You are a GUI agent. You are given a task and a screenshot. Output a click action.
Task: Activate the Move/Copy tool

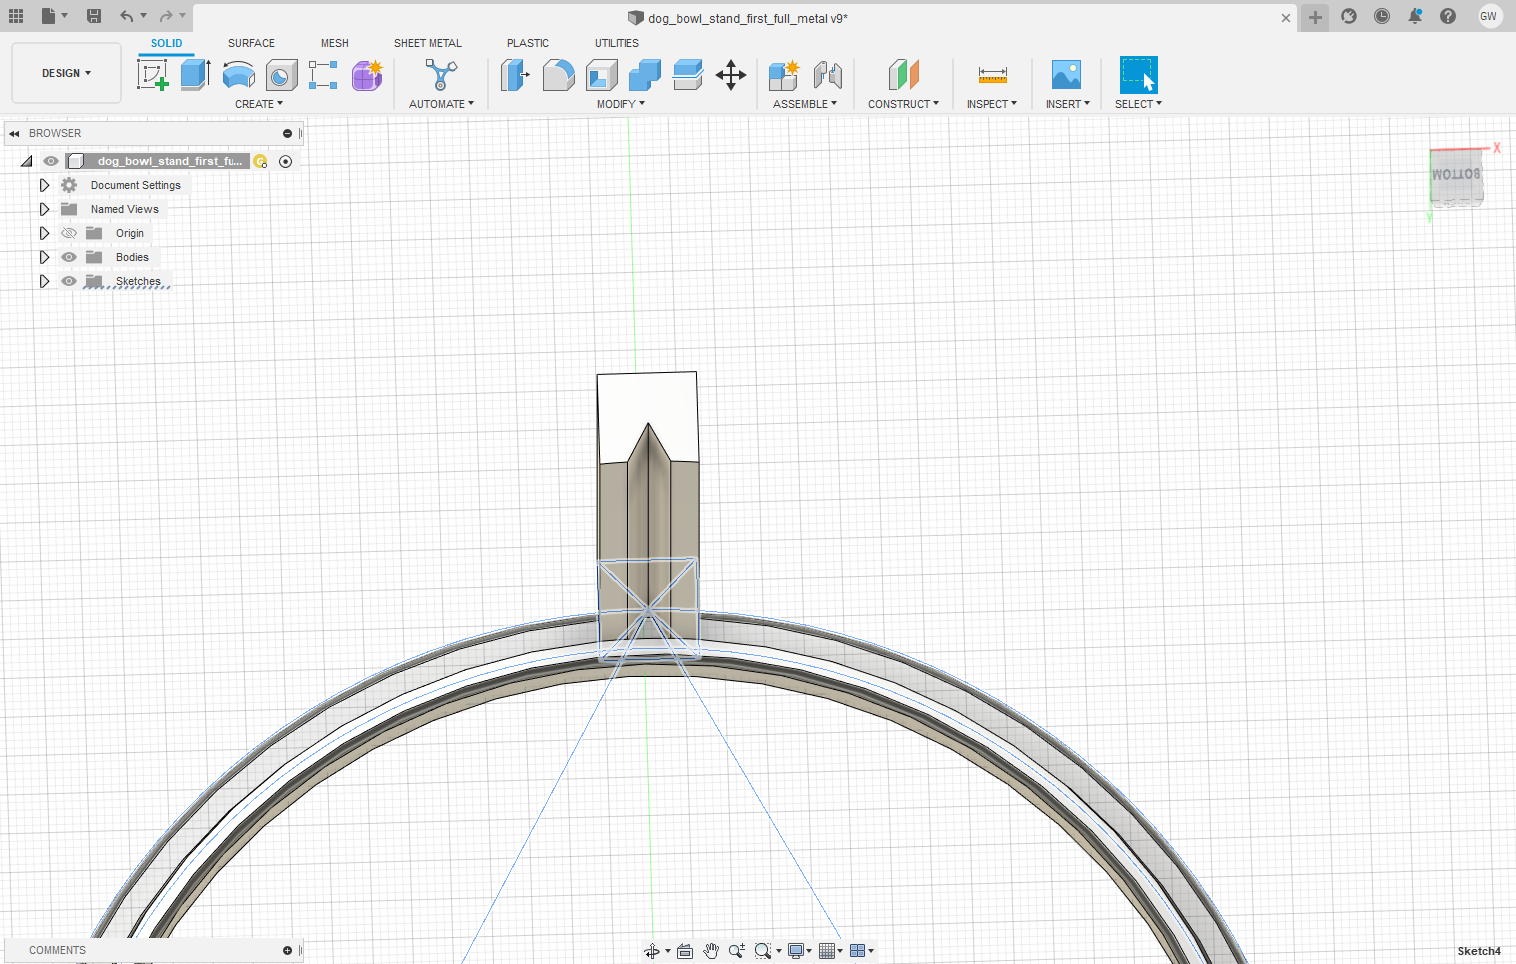(x=731, y=75)
